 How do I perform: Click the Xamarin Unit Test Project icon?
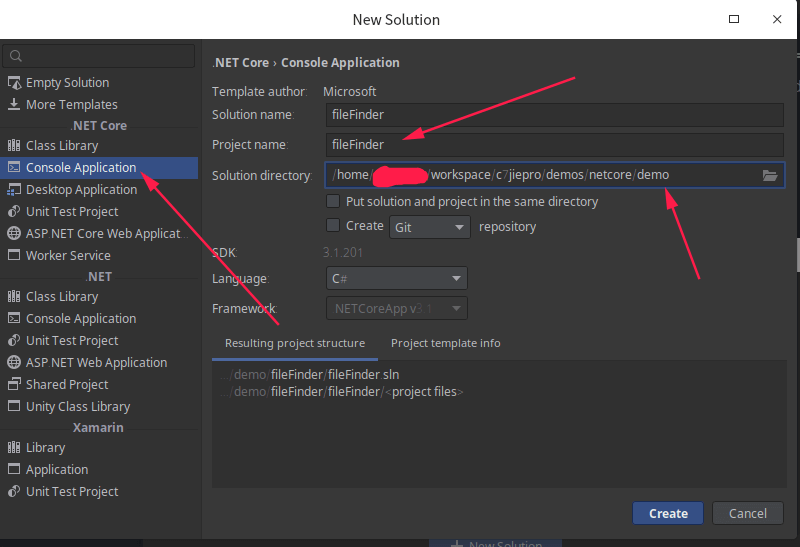point(14,492)
